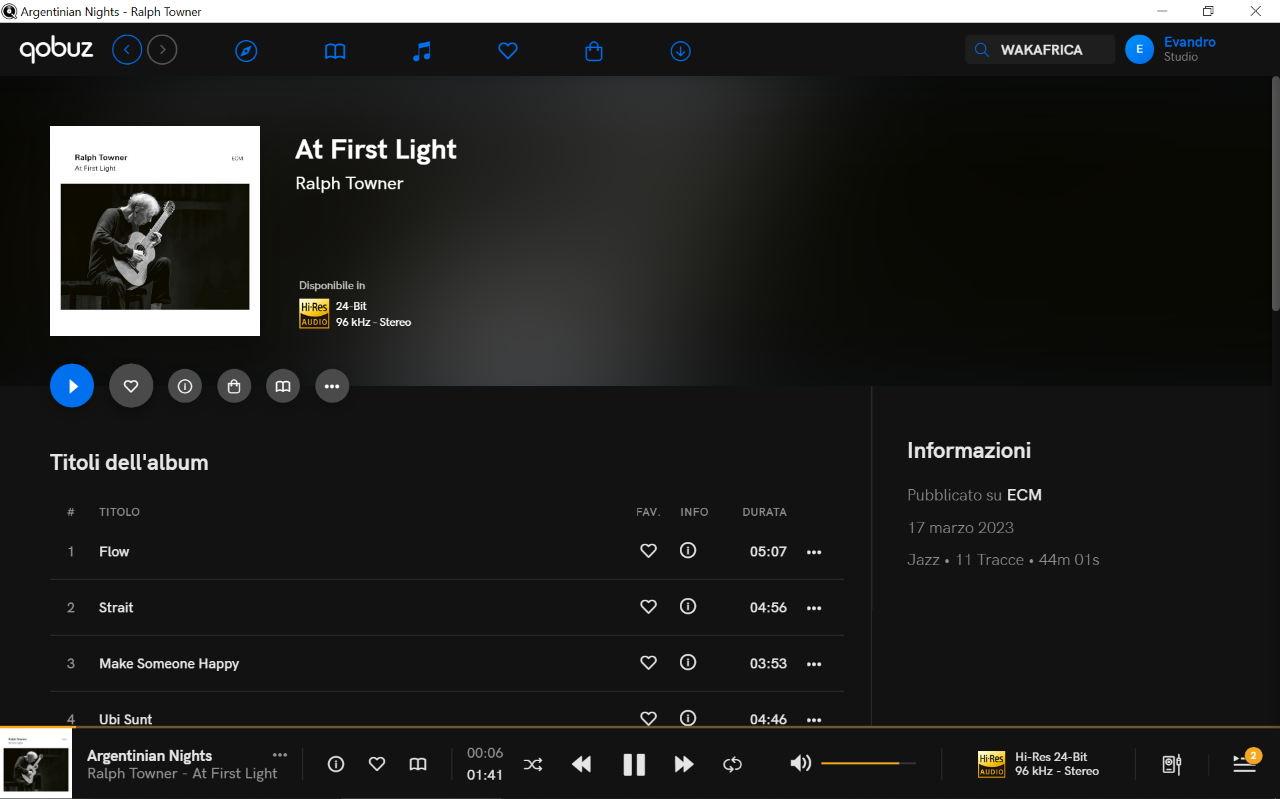The image size is (1280, 799).
Task: Show info for Make Someone Happy
Action: coord(688,663)
